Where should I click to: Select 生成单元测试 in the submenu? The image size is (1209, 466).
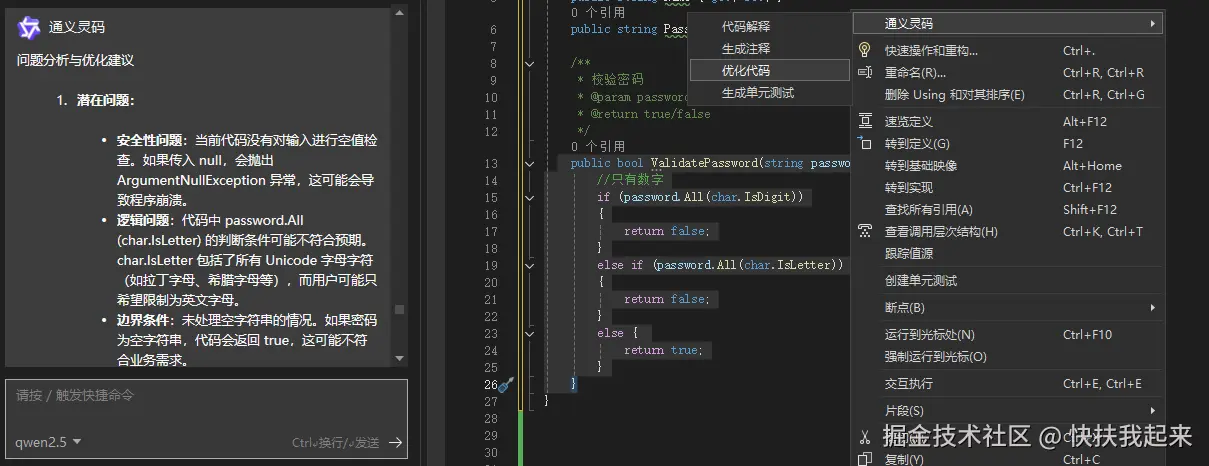tap(770, 93)
